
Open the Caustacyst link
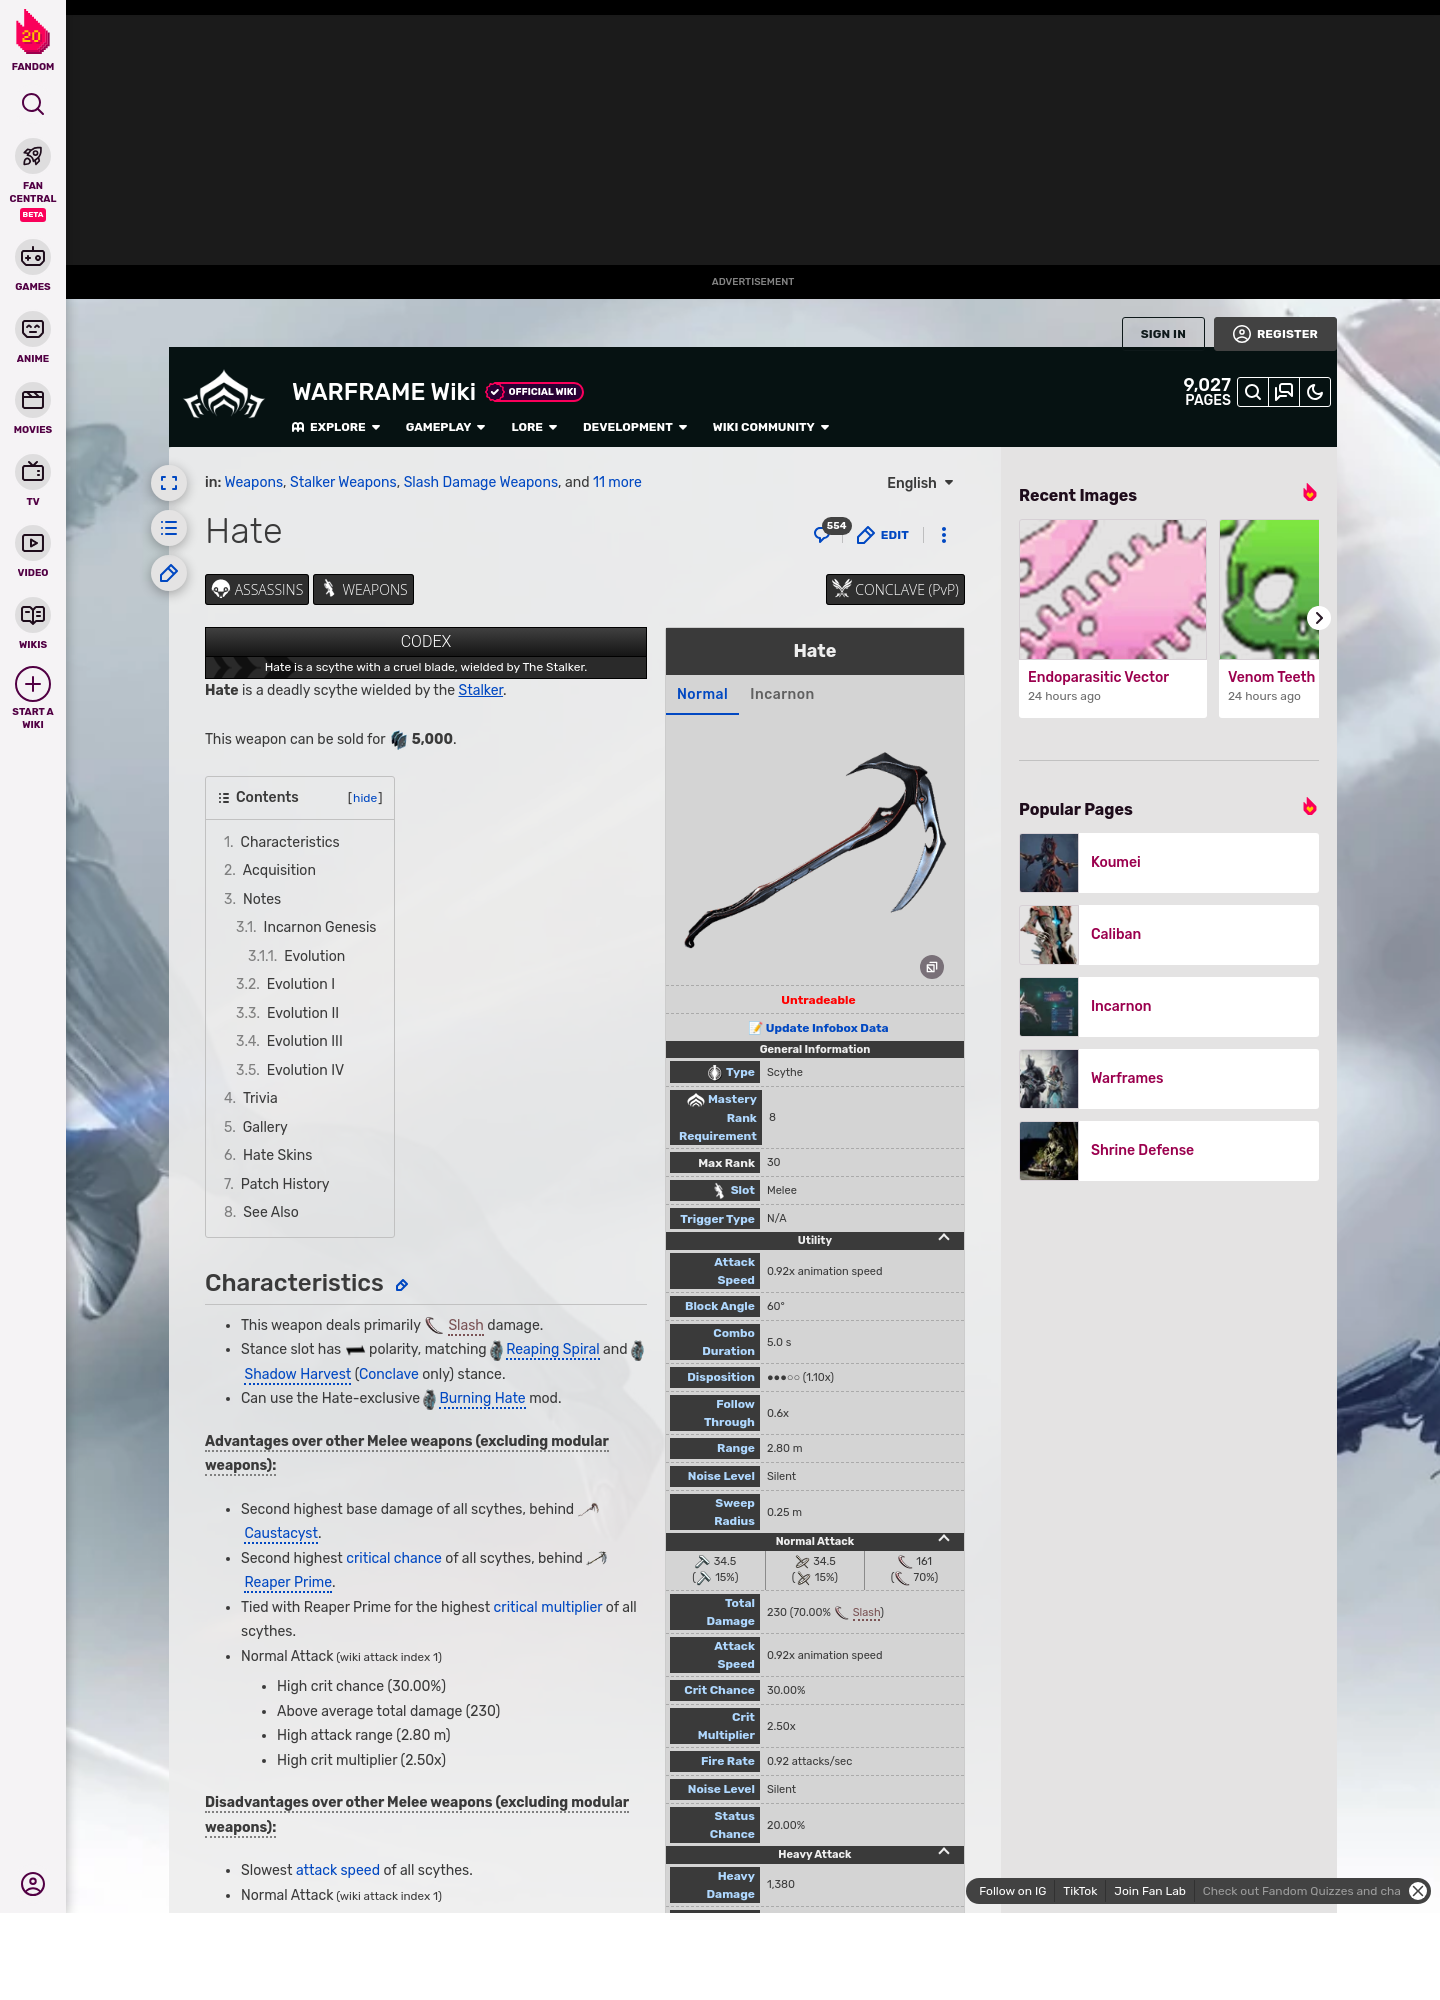tap(281, 1533)
